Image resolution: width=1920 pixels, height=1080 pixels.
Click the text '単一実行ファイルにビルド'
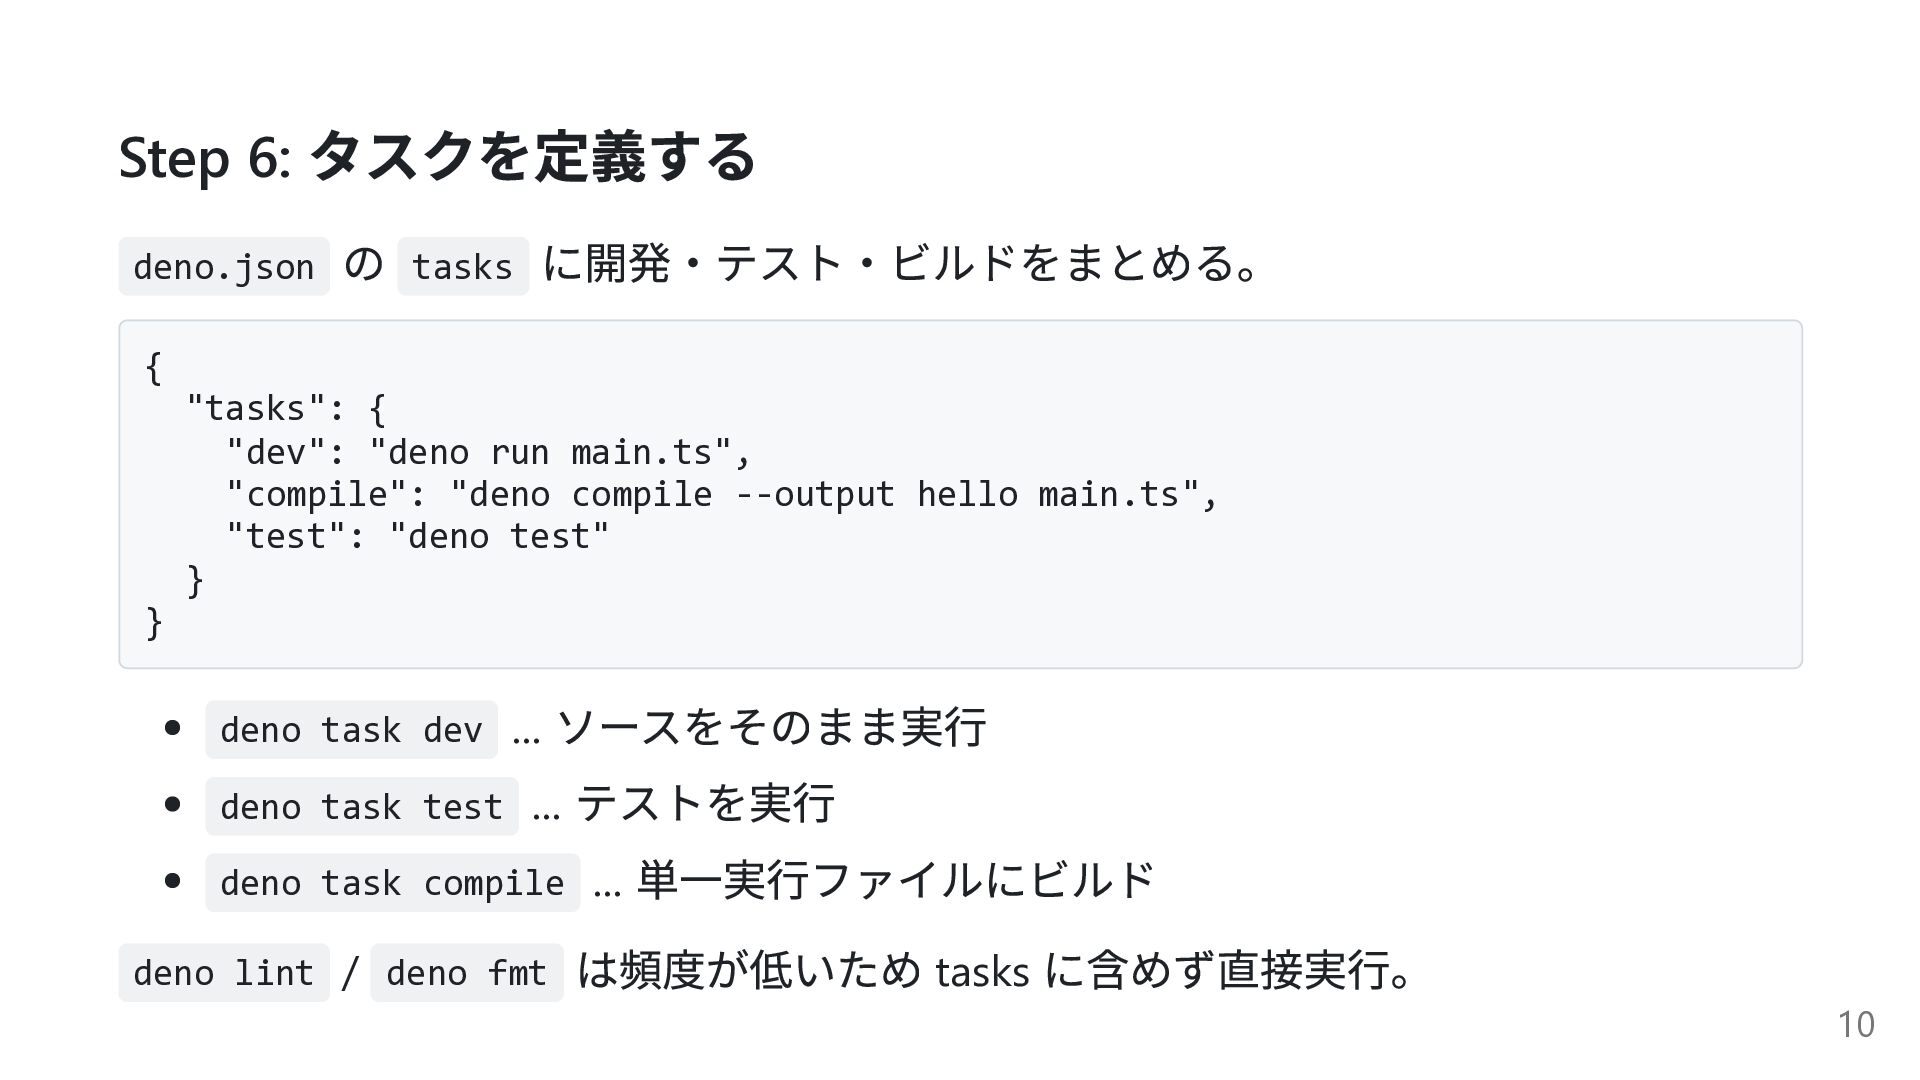(896, 880)
